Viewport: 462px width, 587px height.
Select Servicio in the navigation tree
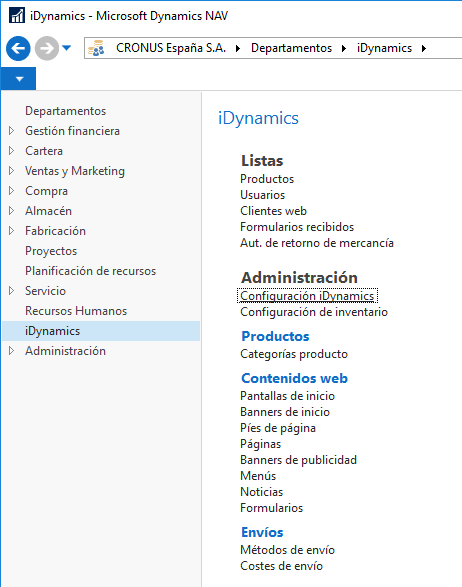45,291
